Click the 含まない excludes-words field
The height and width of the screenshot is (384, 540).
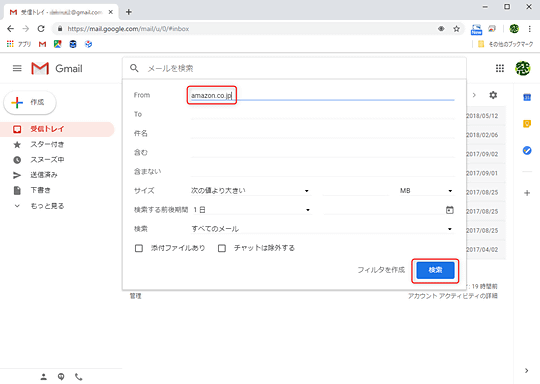[x=322, y=172]
